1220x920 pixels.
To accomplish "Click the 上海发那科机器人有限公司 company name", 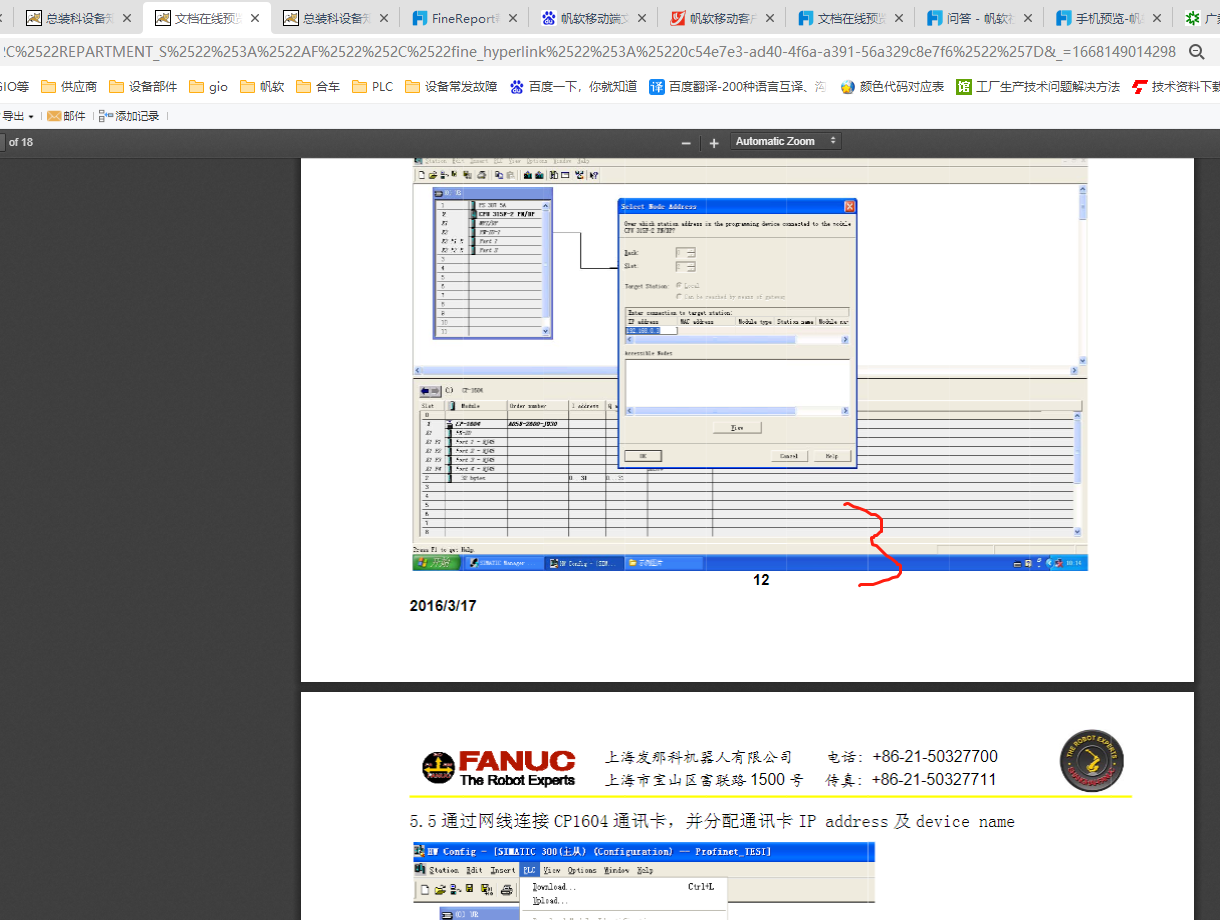I will click(x=698, y=757).
